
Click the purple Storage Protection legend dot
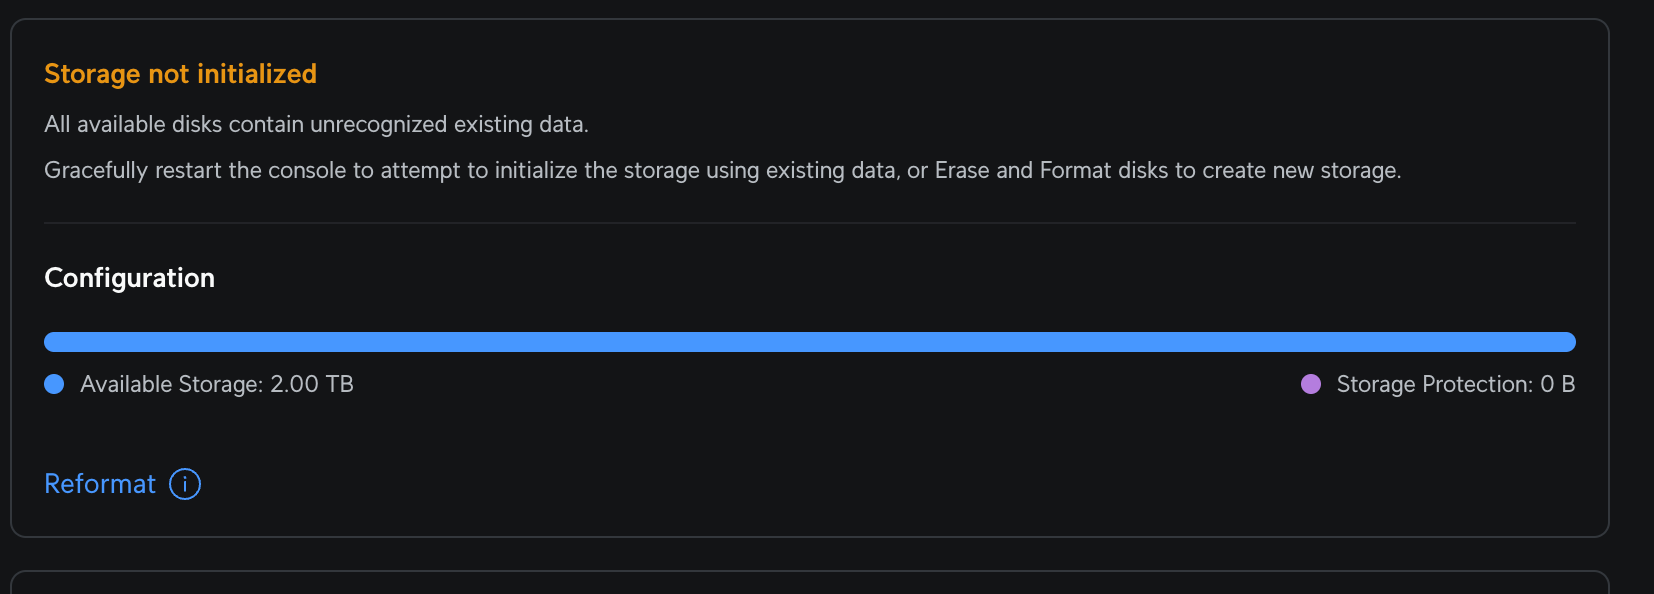[1311, 384]
